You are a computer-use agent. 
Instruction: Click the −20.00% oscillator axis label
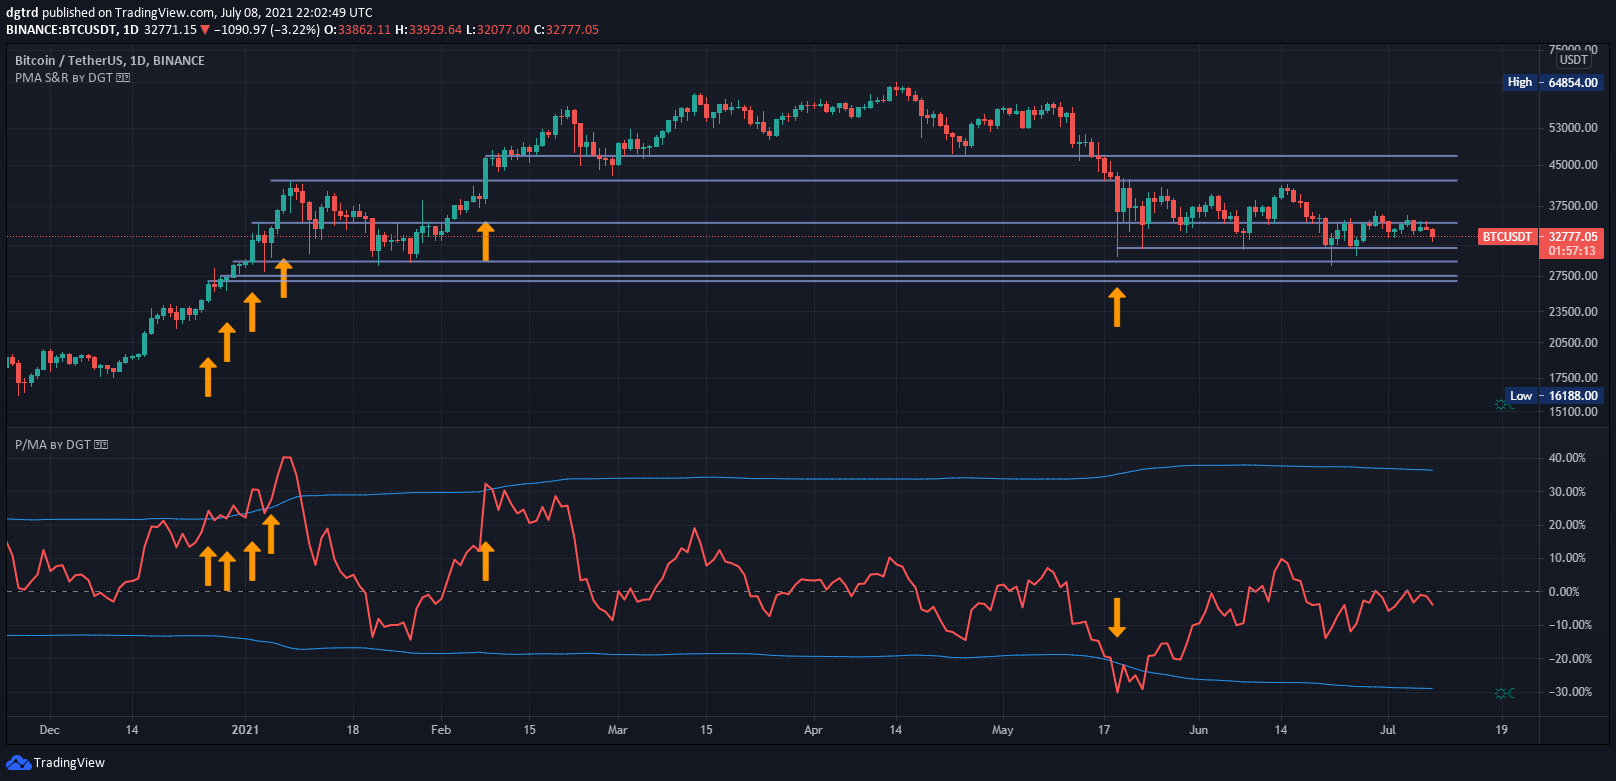[1570, 659]
